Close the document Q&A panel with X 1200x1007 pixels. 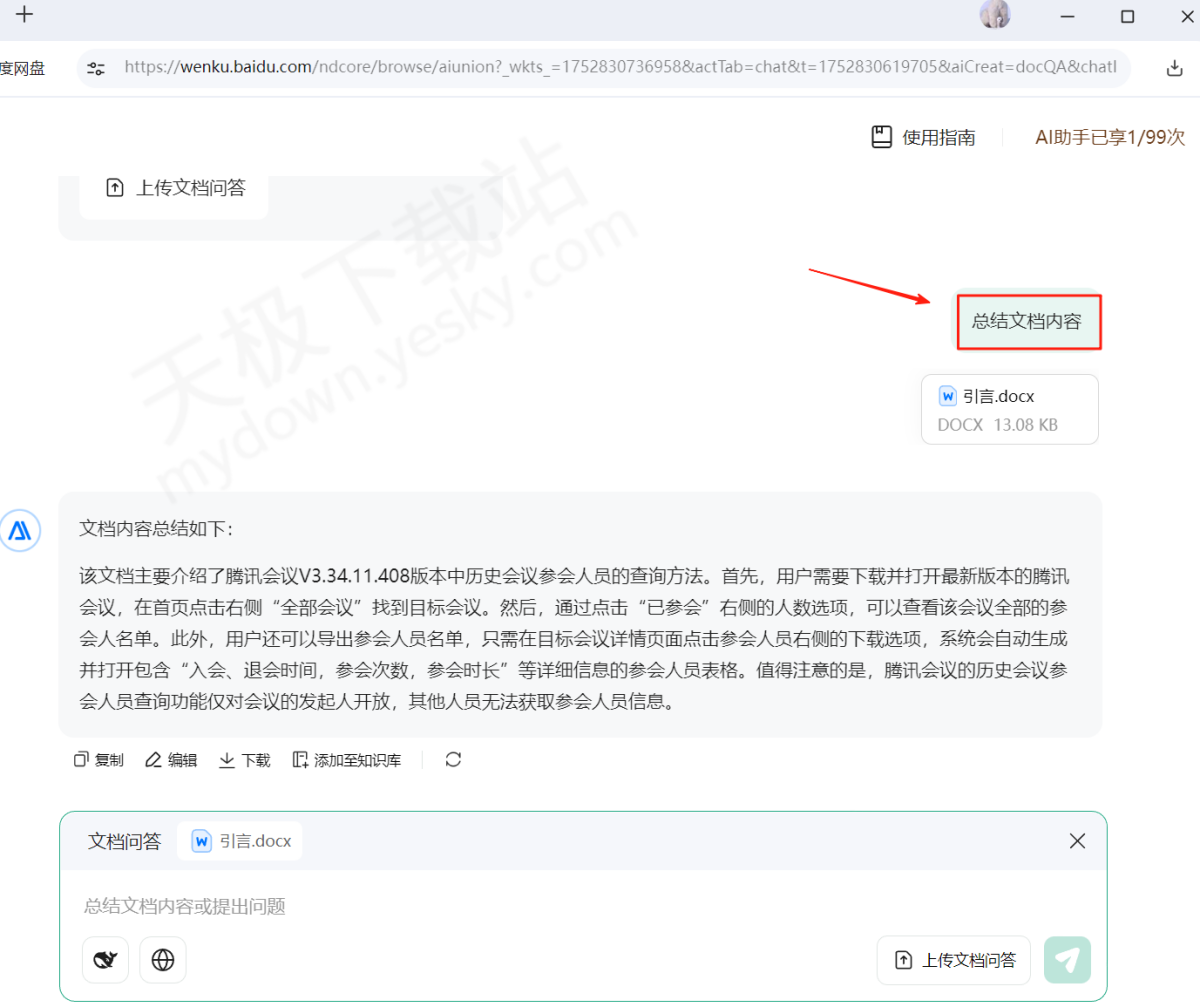coord(1077,841)
